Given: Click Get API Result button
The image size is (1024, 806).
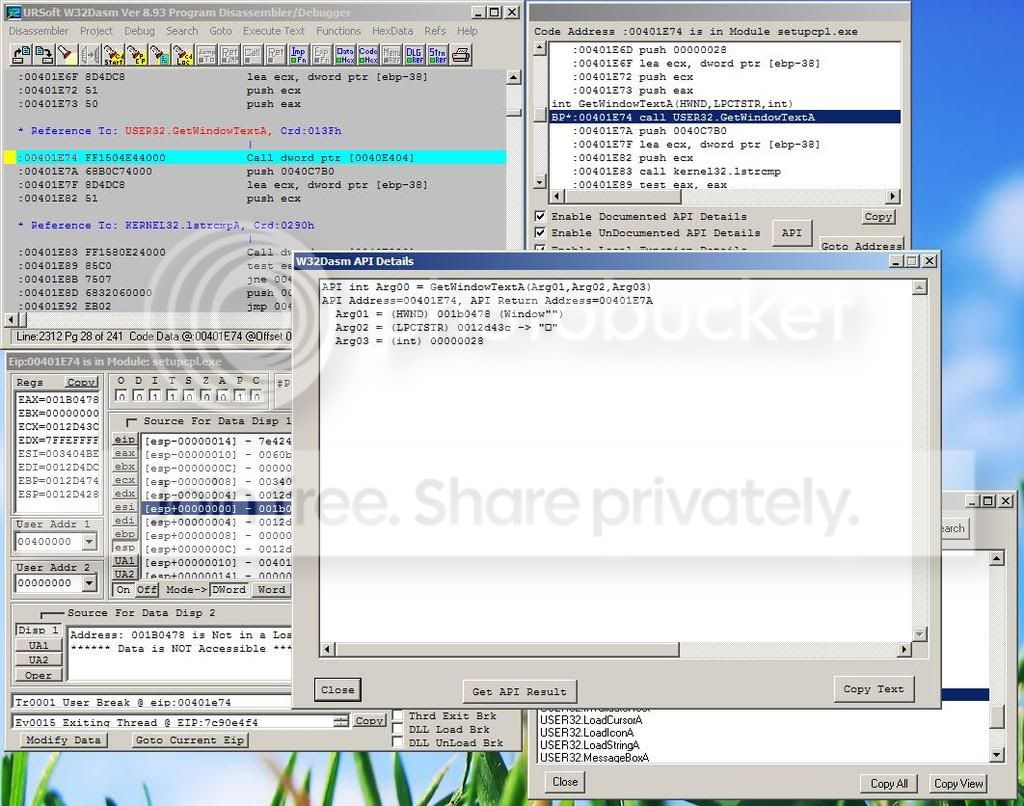Looking at the screenshot, I should [x=520, y=691].
